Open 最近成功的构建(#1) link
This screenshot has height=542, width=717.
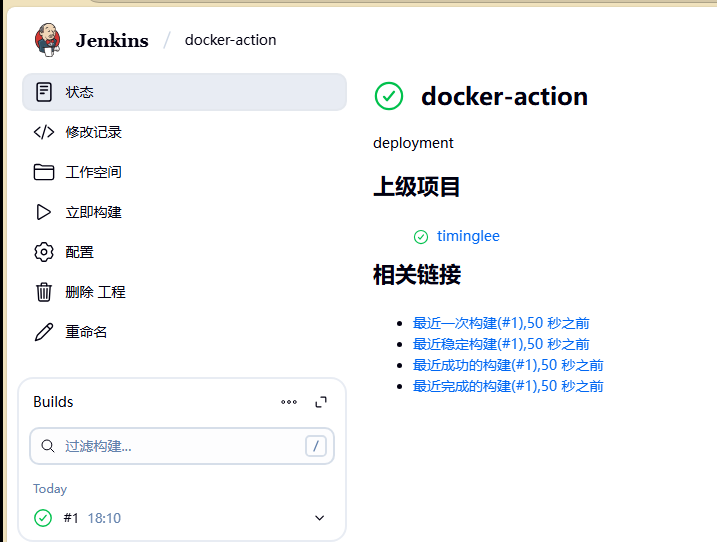pyautogui.click(x=508, y=365)
